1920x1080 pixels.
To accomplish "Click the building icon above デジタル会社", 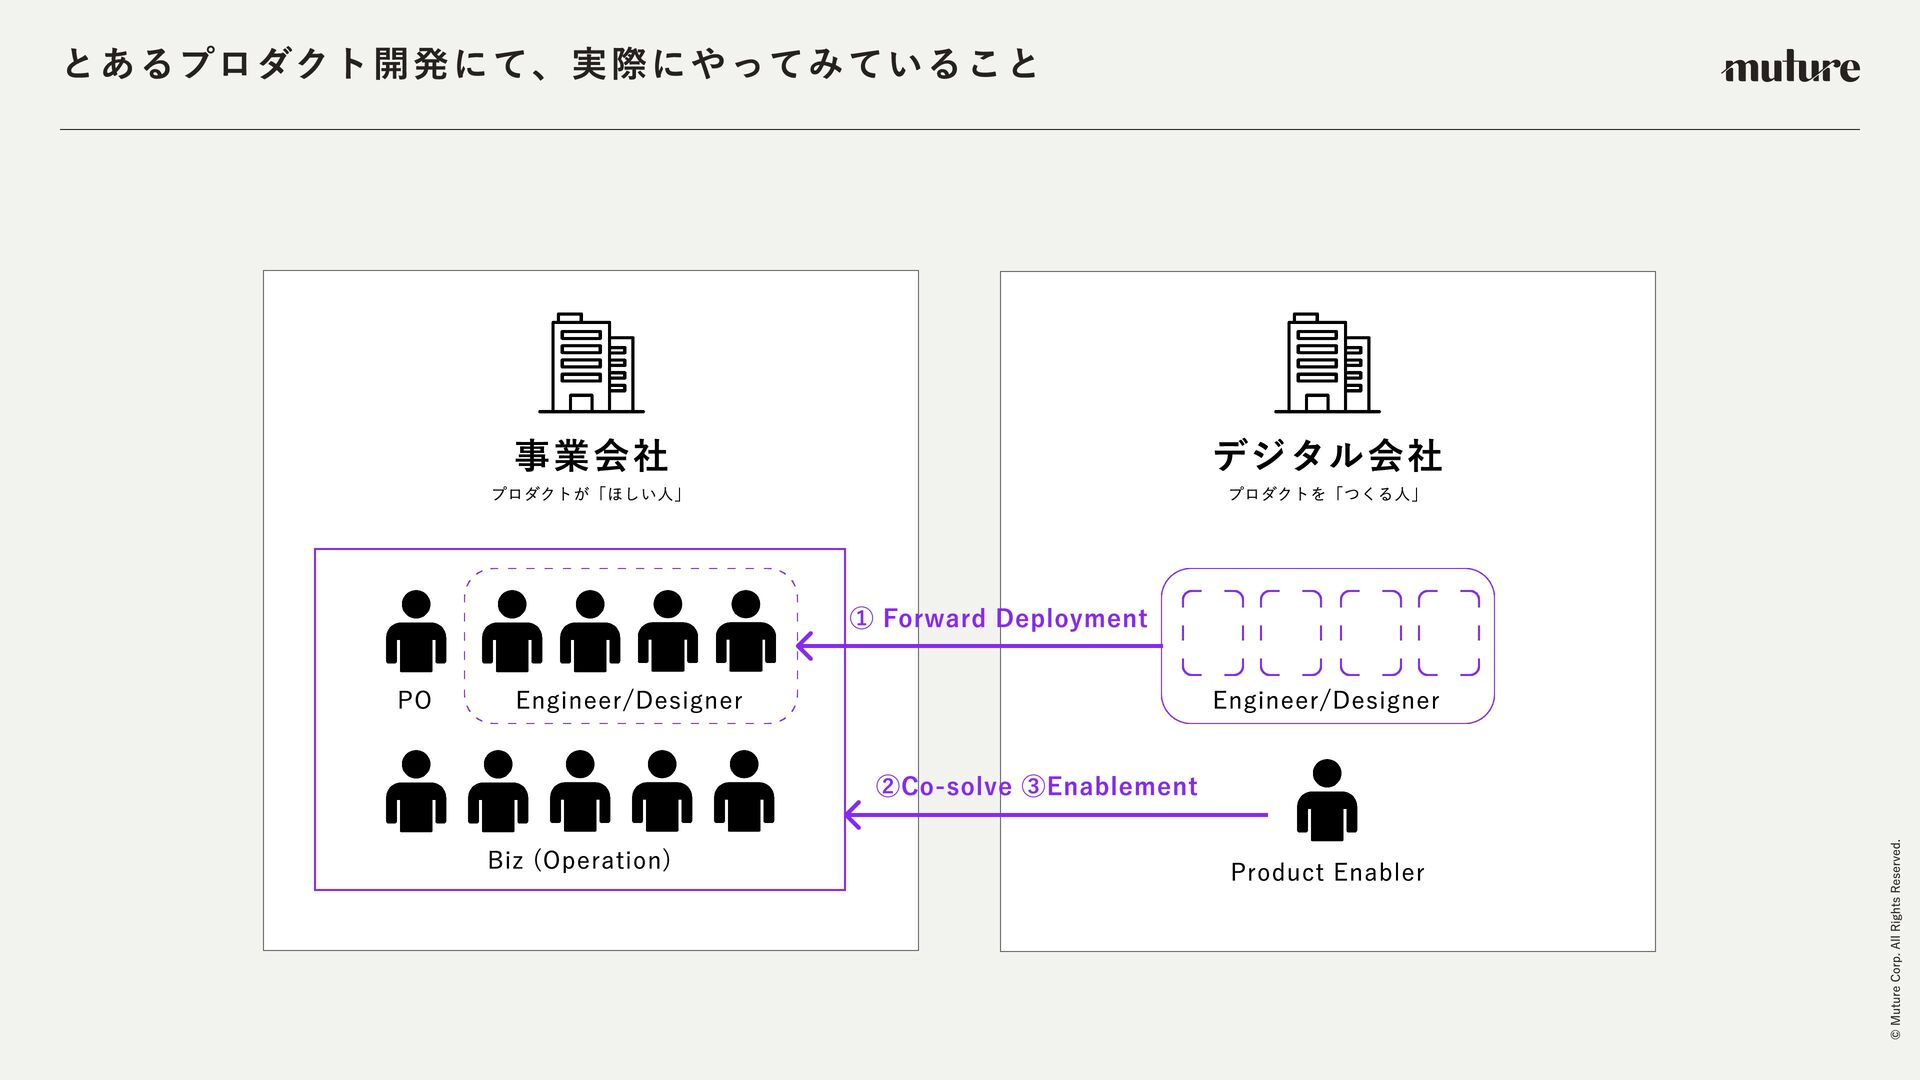I will (1327, 363).
